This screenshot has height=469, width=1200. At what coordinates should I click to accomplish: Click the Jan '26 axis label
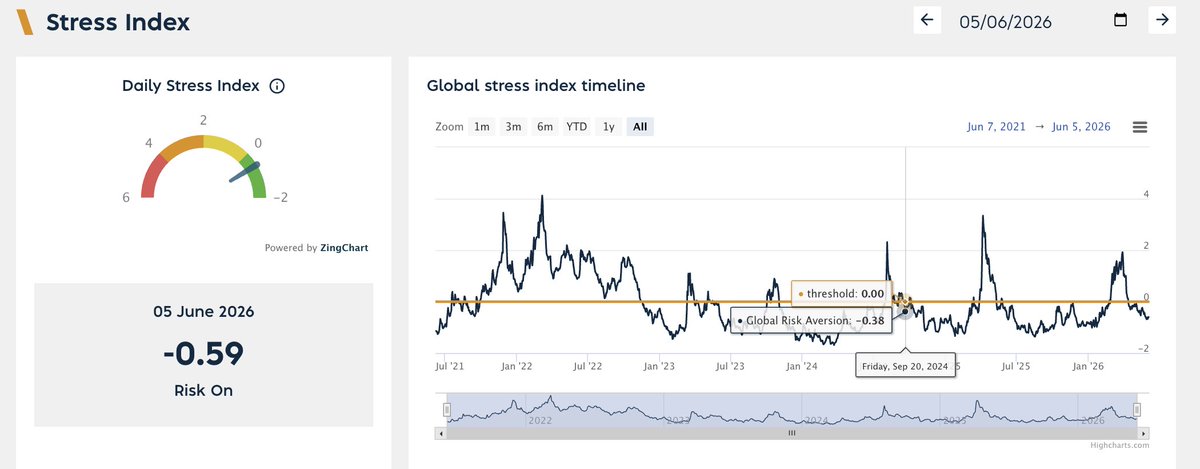click(x=1089, y=367)
